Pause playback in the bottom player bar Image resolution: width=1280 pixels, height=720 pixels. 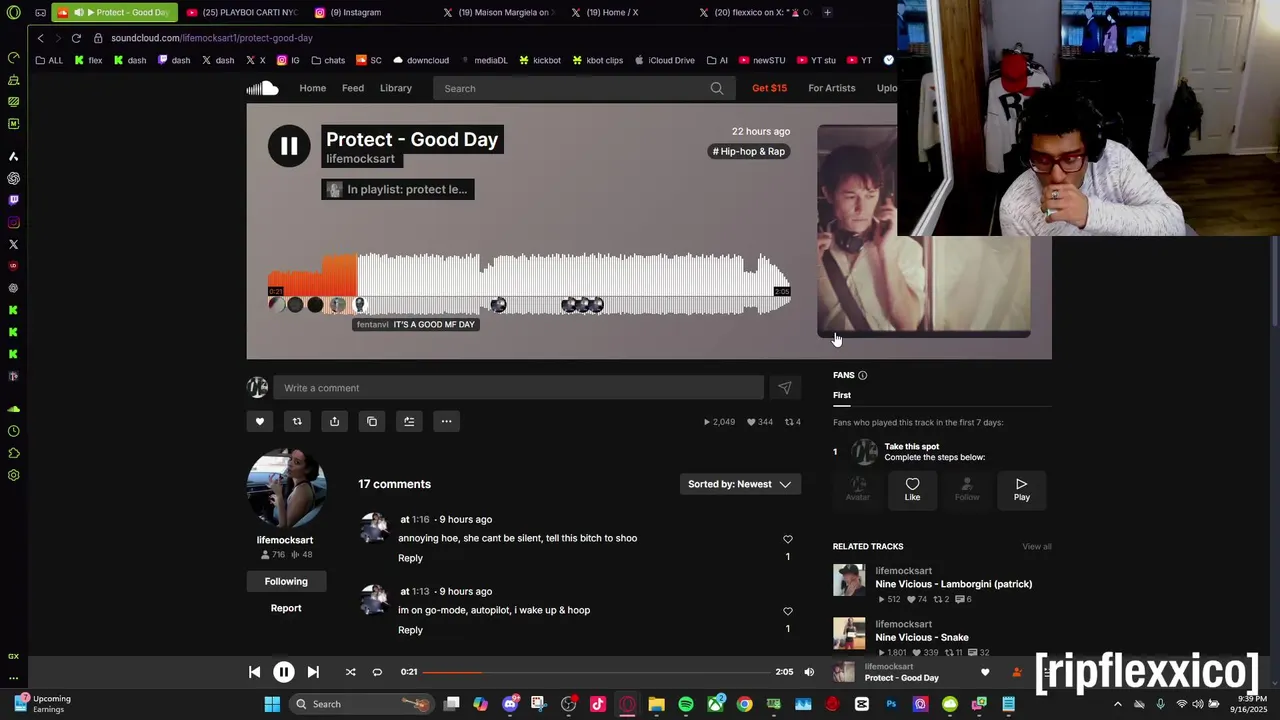tap(284, 672)
